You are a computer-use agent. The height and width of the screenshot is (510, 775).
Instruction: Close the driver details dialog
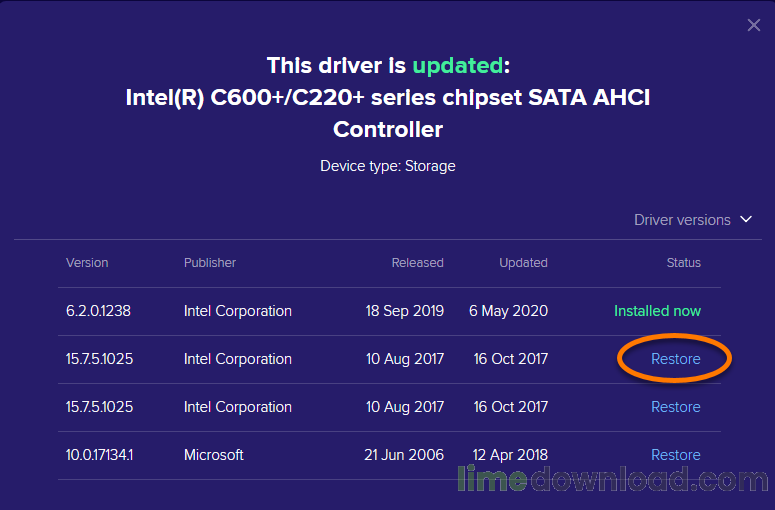[754, 25]
